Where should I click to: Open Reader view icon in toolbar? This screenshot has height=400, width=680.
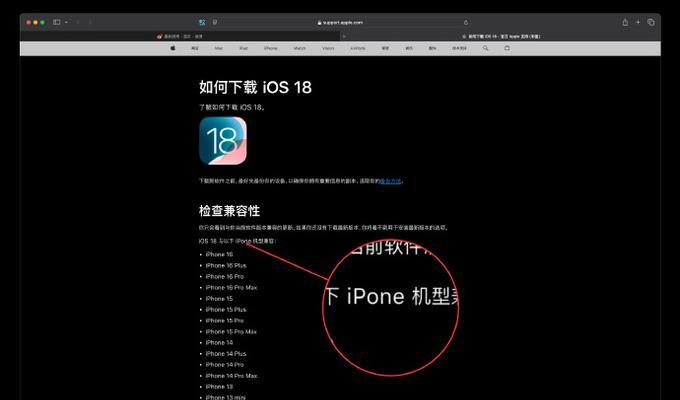coord(215,22)
